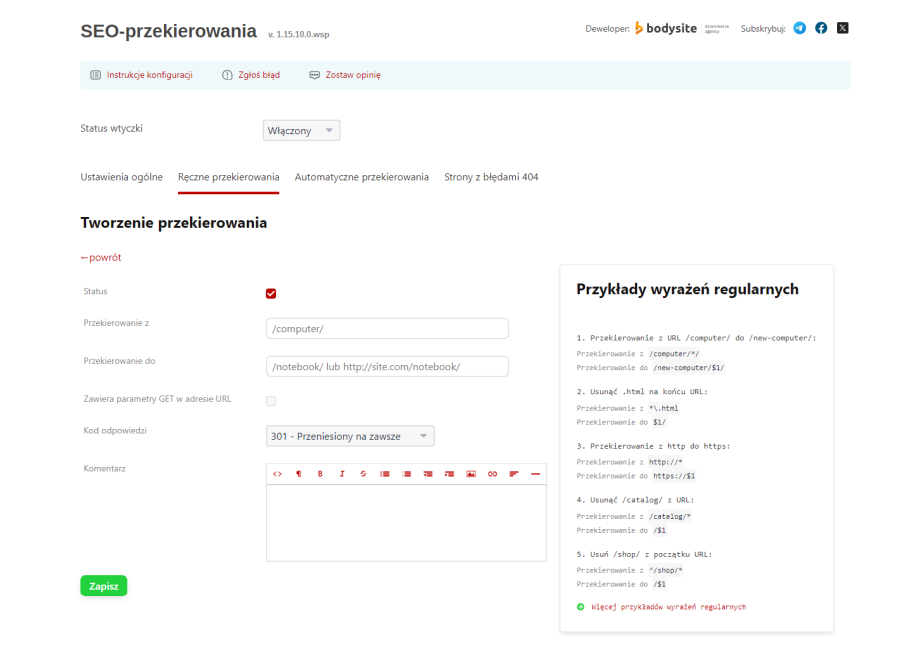The image size is (920, 653).
Task: Toggle HTML source view in comment editor
Action: pos(277,473)
